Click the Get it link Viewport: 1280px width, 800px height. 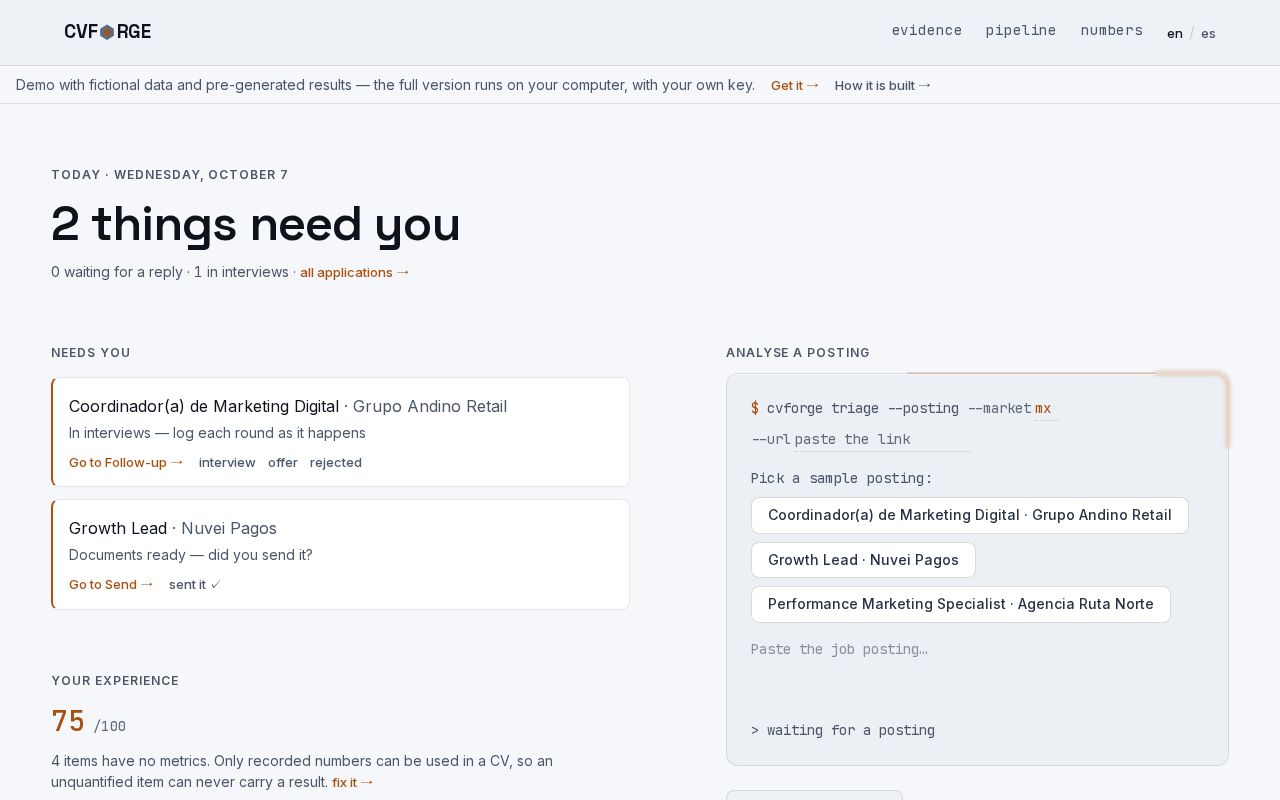tap(795, 85)
